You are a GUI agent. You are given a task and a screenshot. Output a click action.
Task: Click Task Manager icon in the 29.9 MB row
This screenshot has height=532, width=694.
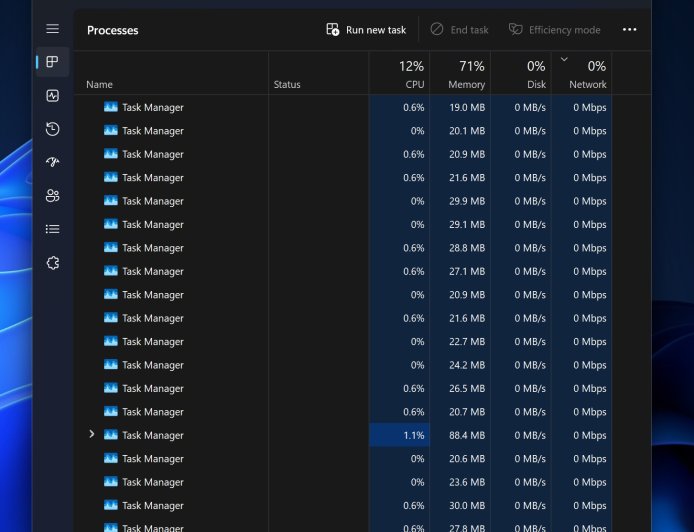point(111,200)
